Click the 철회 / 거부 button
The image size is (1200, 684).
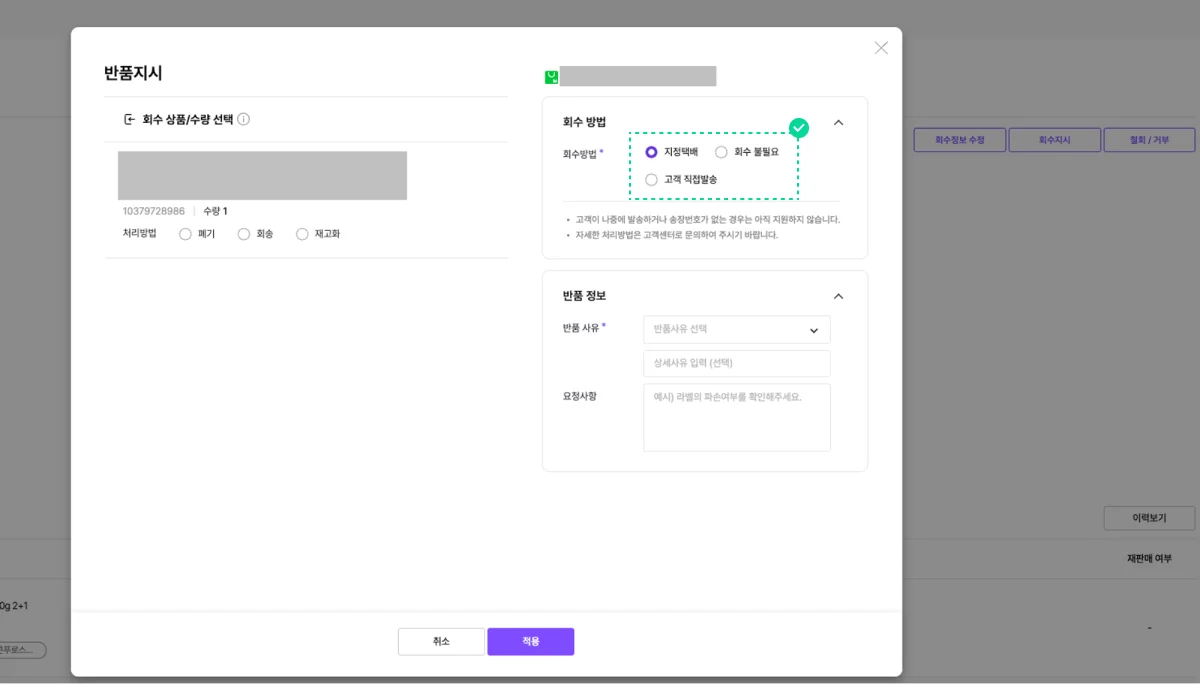[x=1149, y=140]
